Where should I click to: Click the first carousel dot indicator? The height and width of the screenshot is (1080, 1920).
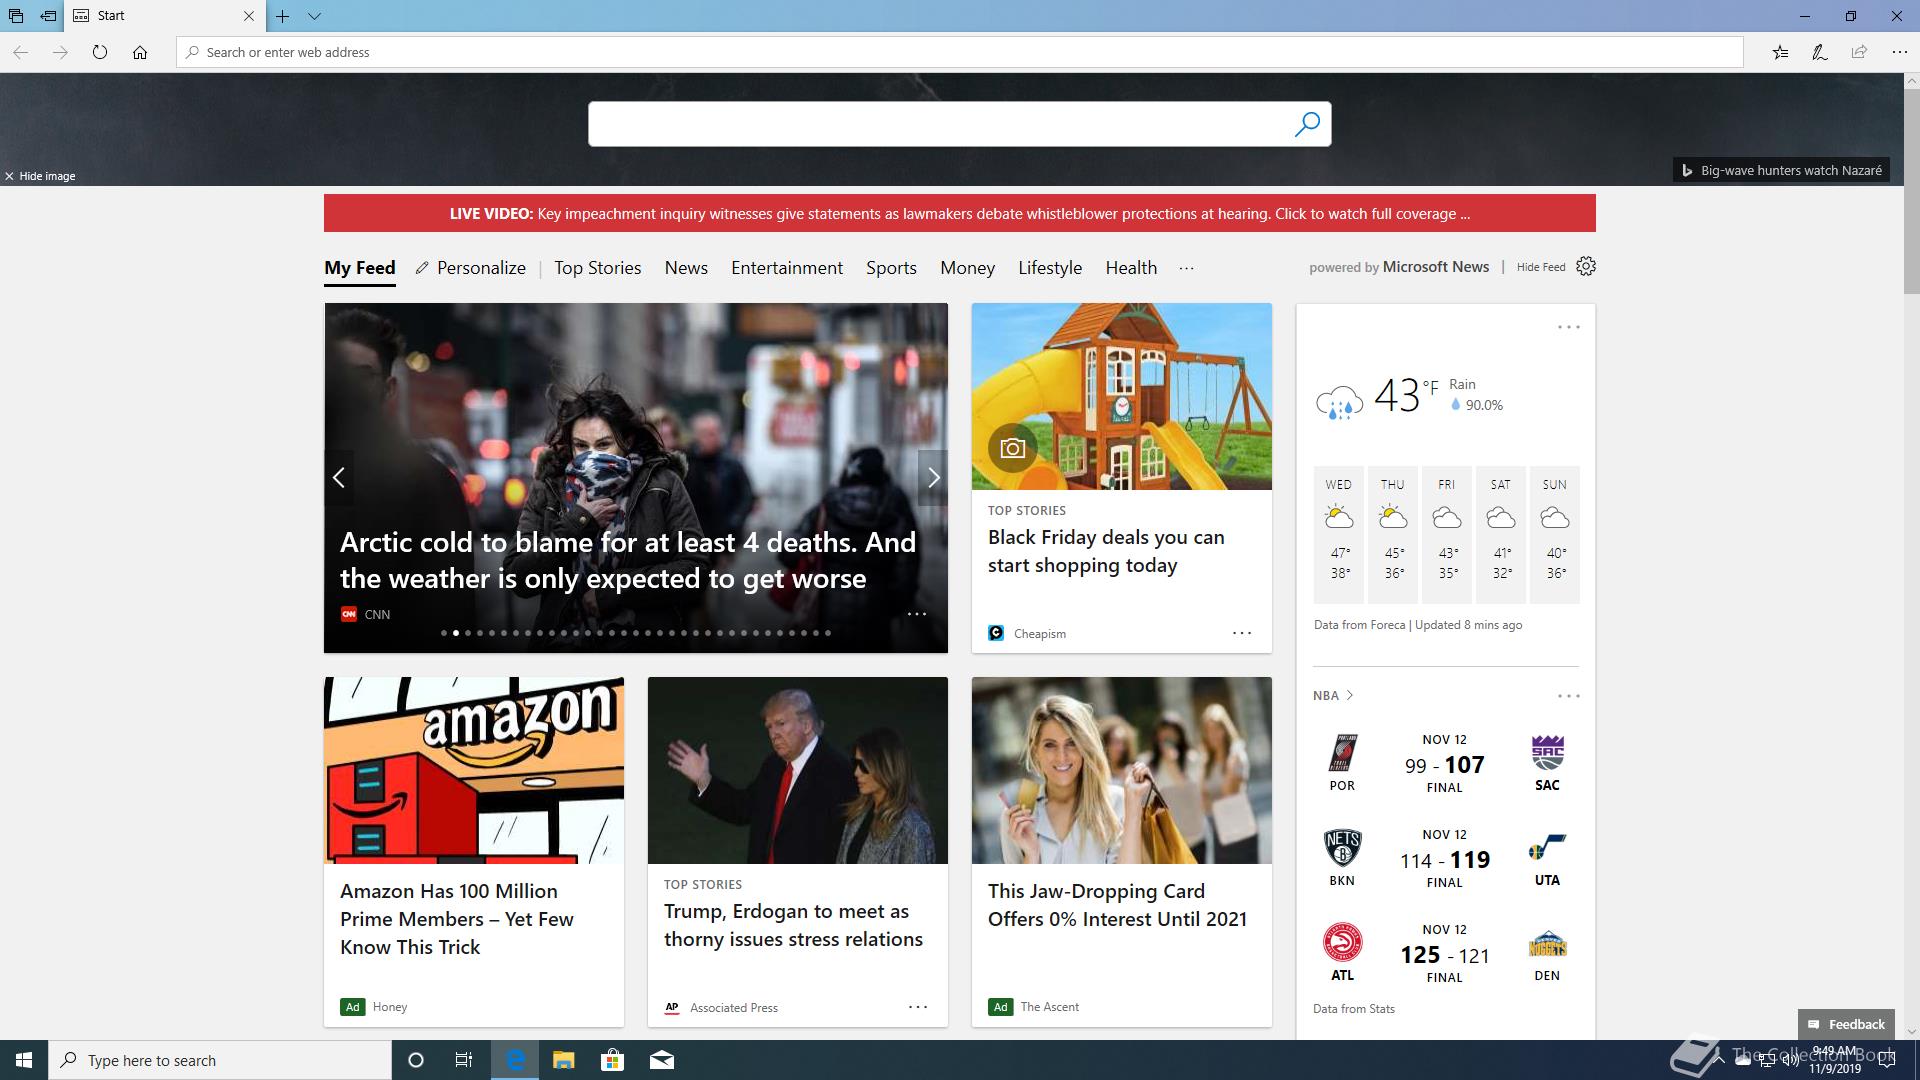click(x=444, y=633)
